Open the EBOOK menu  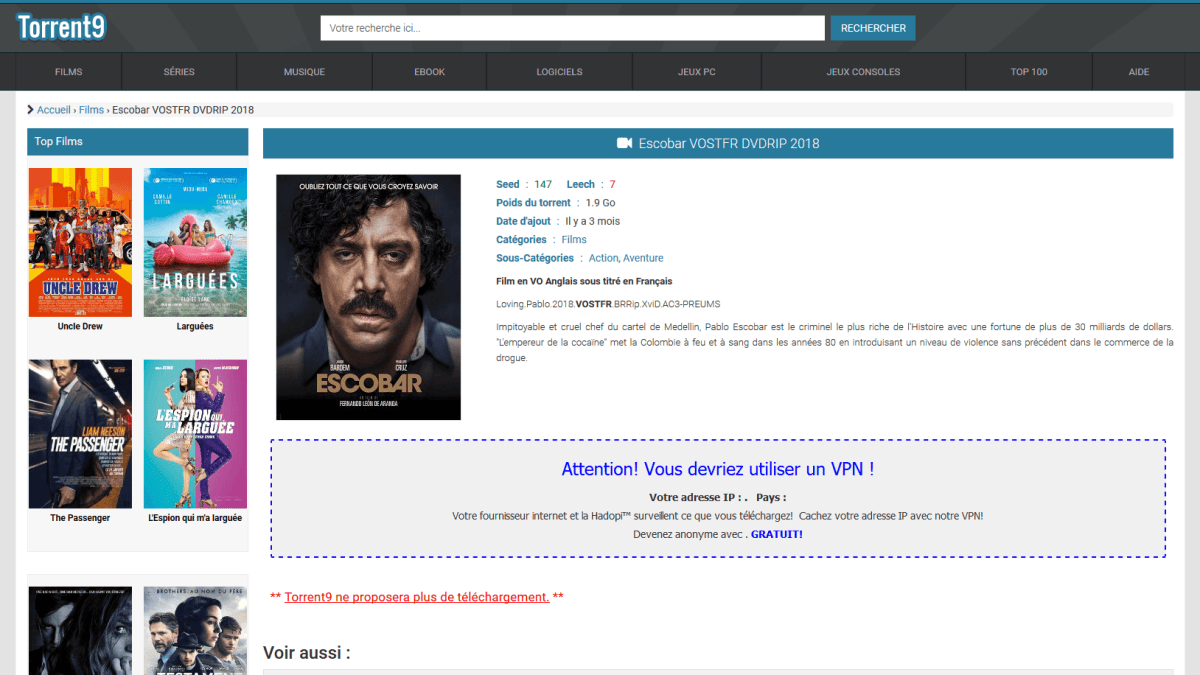429,72
